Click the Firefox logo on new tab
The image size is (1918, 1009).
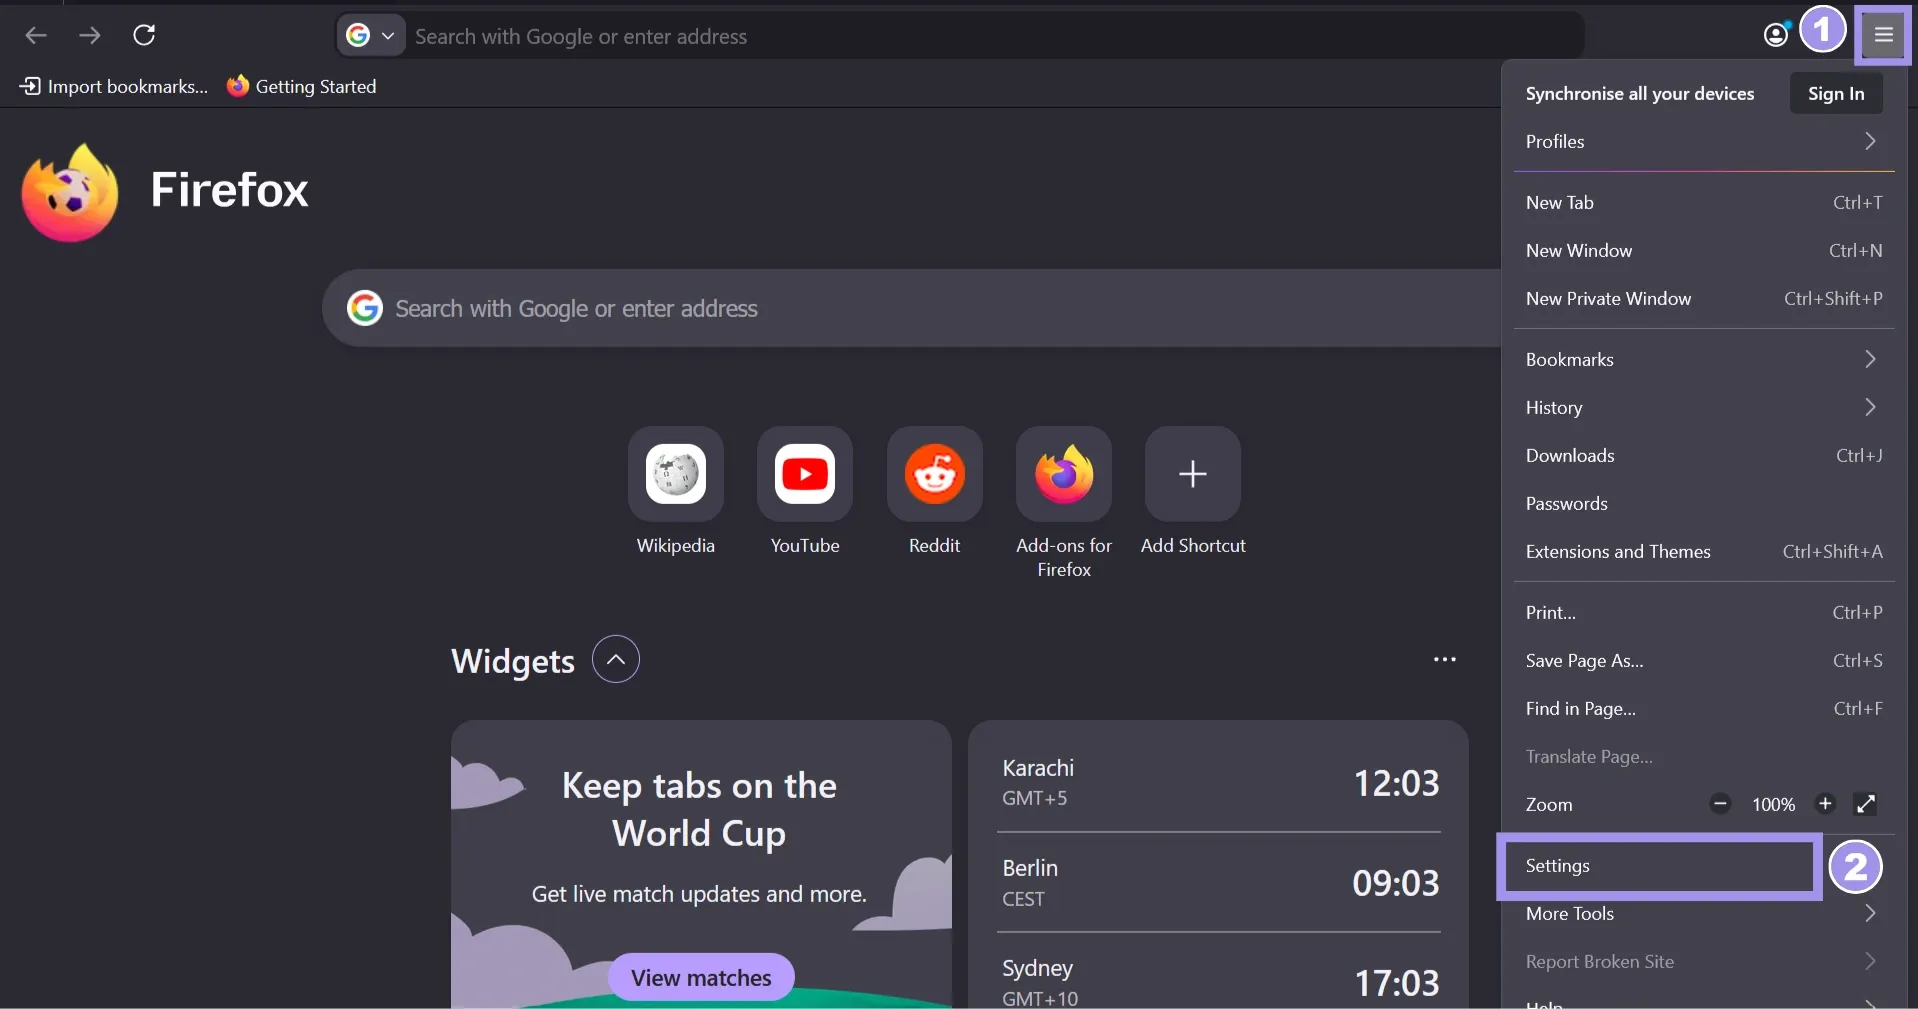point(70,191)
